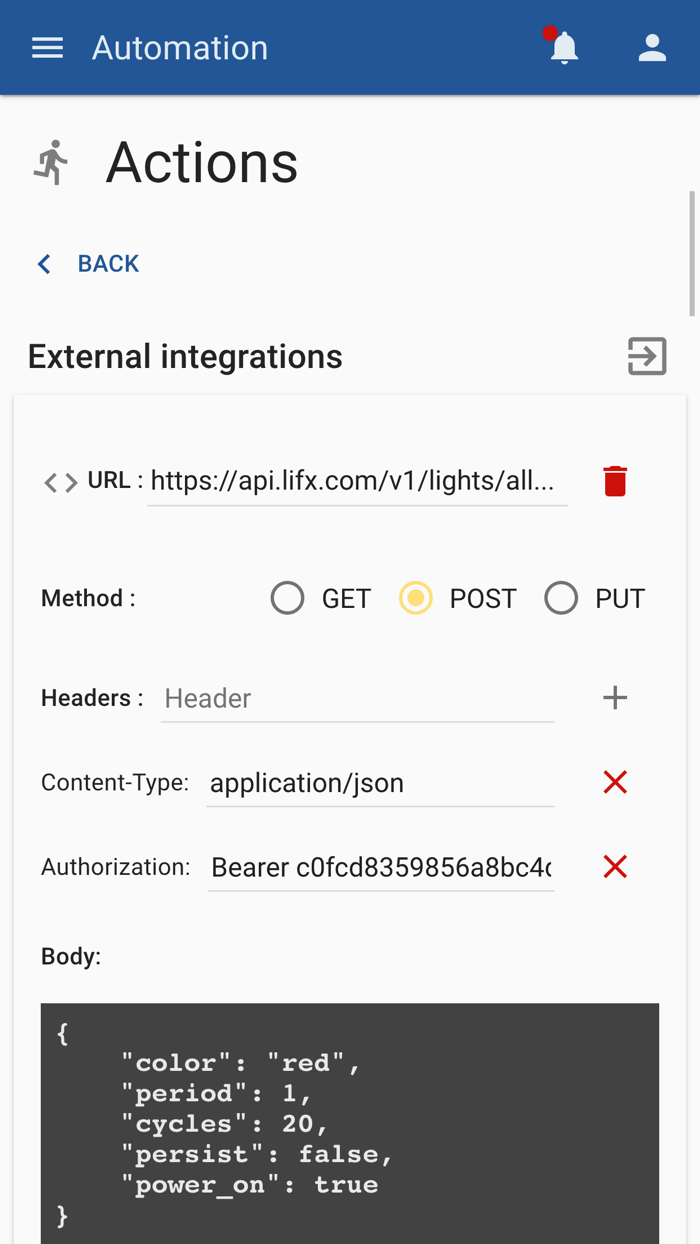This screenshot has width=700, height=1244.
Task: Click the External integrations section header
Action: pyautogui.click(x=184, y=356)
